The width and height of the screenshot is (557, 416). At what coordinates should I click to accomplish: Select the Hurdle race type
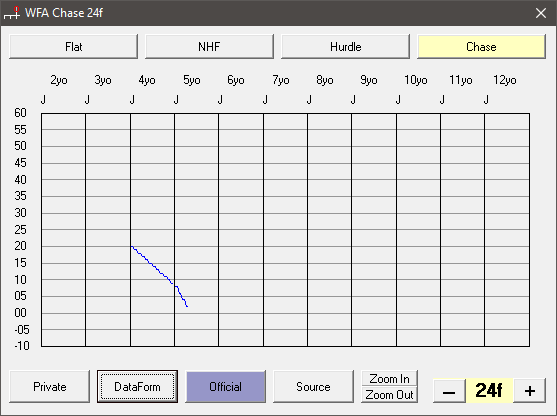pyautogui.click(x=345, y=47)
